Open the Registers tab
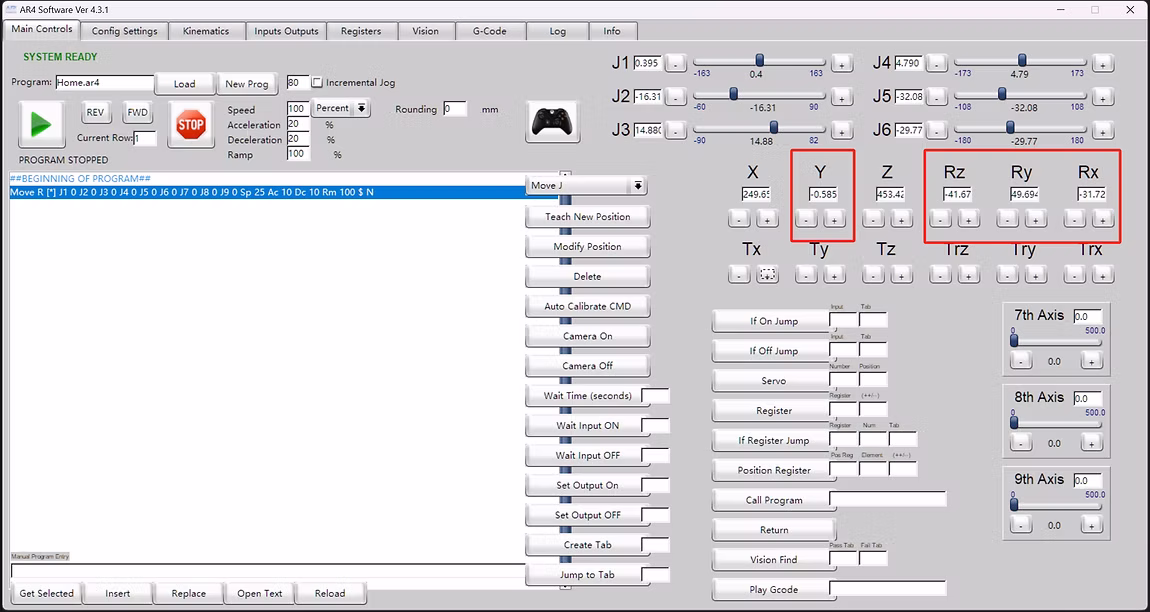Image resolution: width=1150 pixels, height=612 pixels. click(361, 31)
